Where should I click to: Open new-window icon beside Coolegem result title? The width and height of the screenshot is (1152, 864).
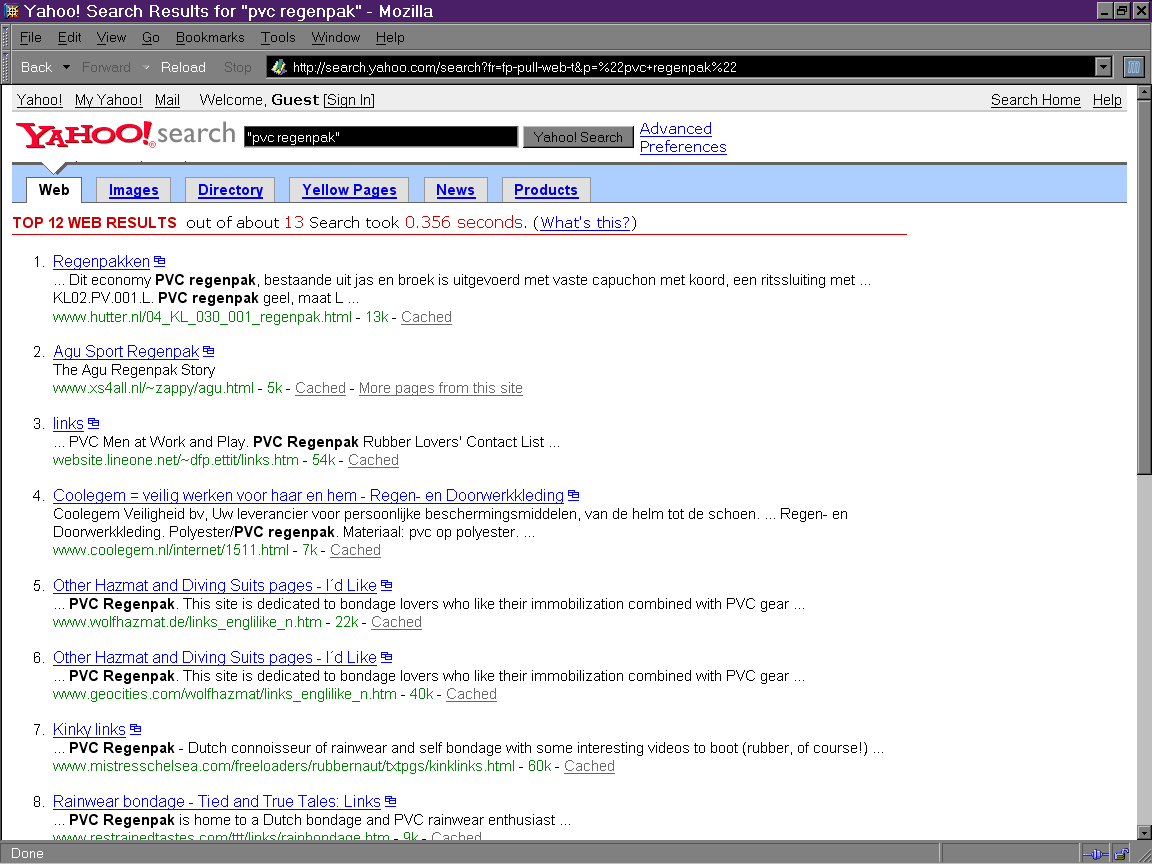pos(574,495)
